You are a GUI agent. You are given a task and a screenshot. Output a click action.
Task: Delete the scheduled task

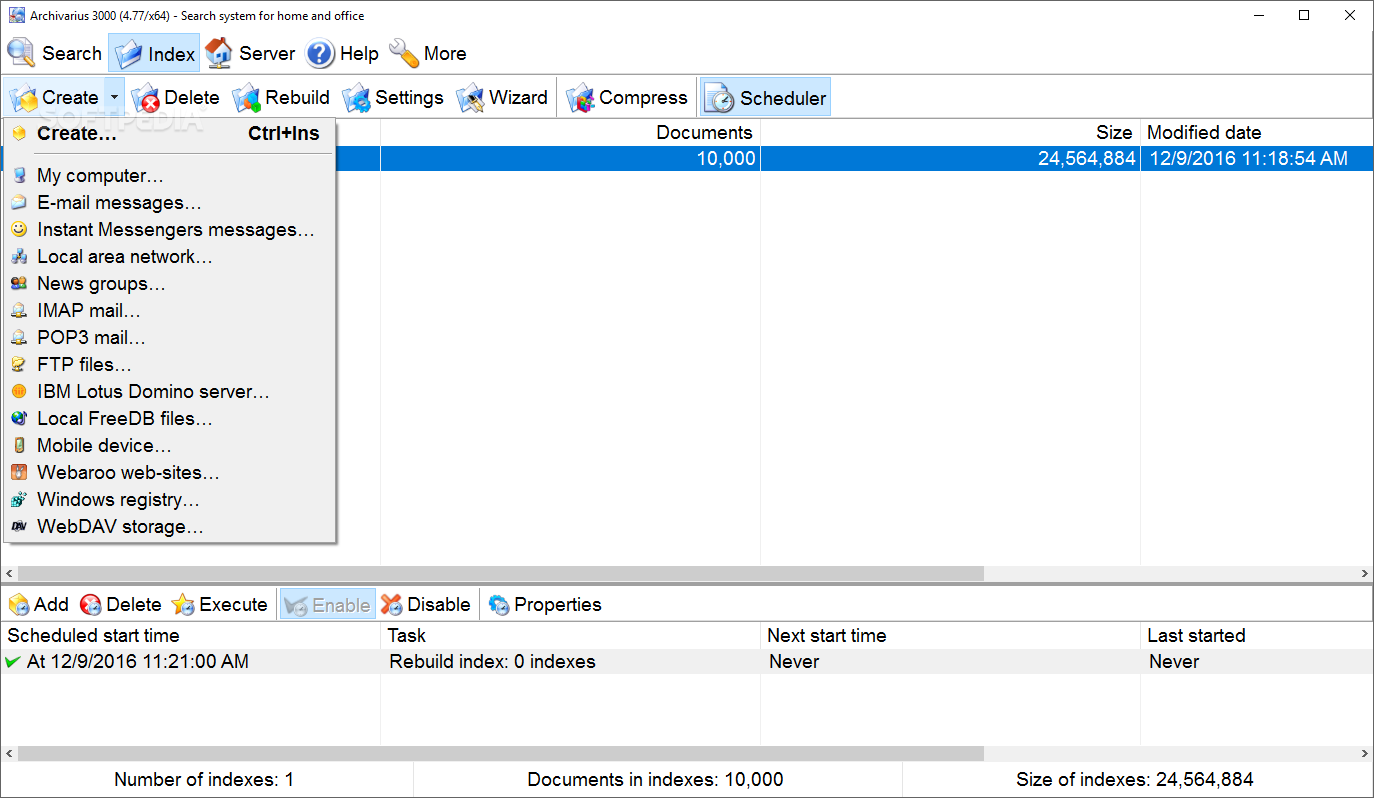point(121,605)
